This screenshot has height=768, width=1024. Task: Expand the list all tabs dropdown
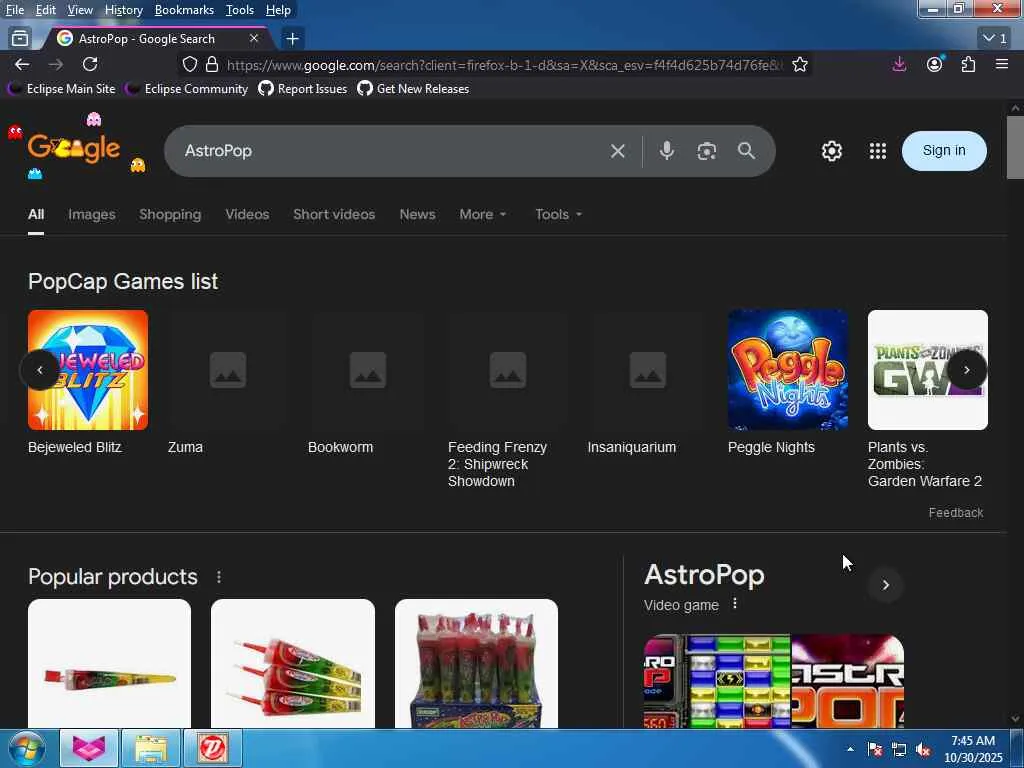pyautogui.click(x=995, y=39)
